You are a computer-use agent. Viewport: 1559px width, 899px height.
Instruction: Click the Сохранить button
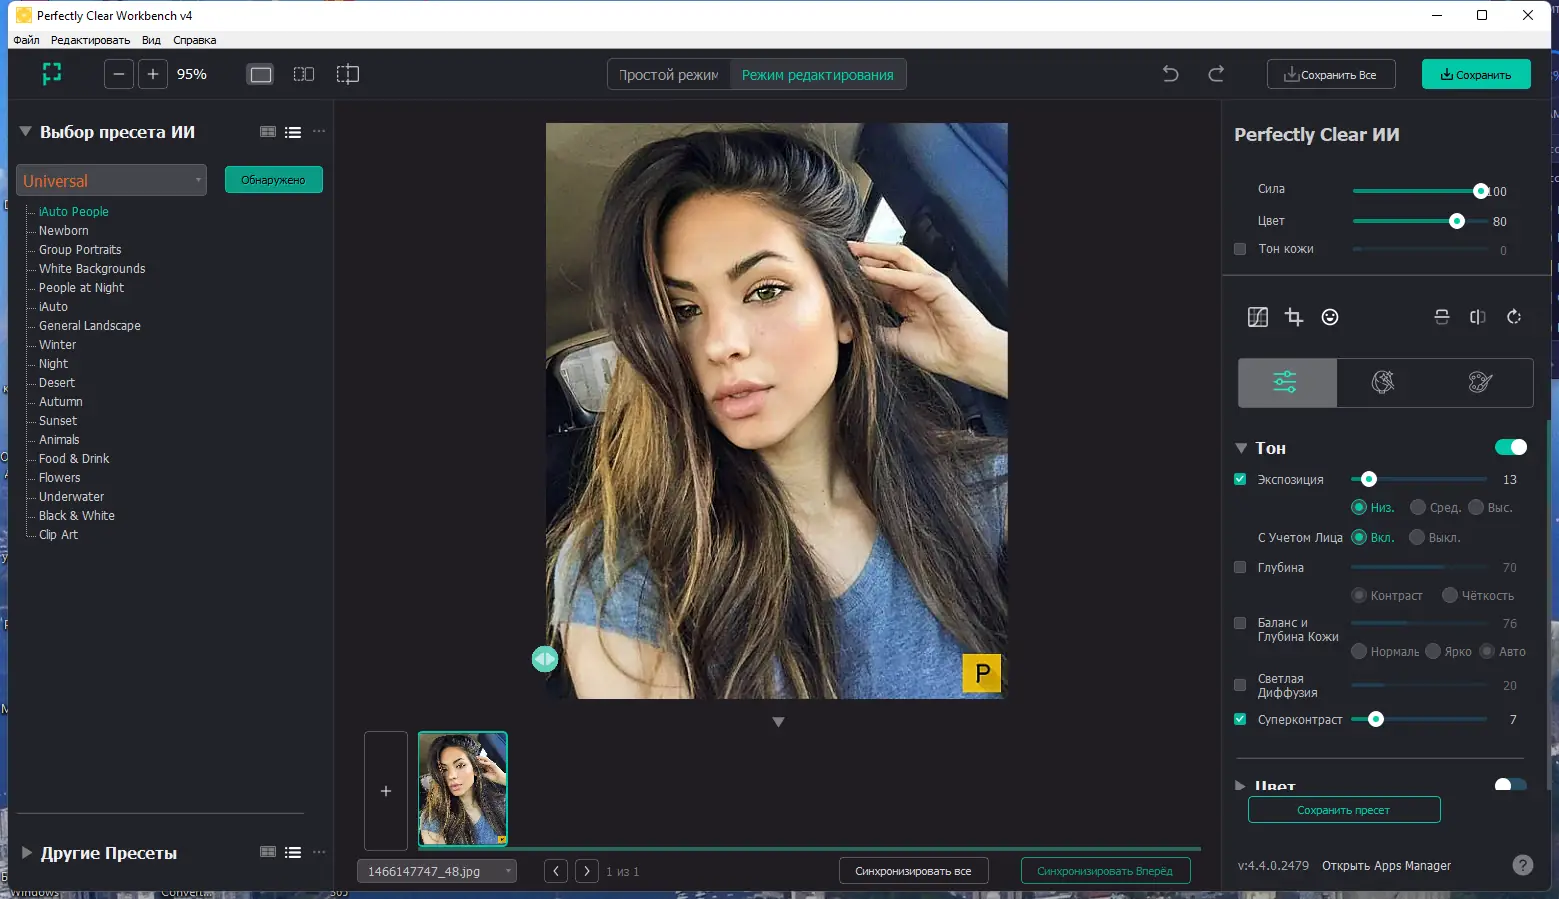tap(1476, 74)
